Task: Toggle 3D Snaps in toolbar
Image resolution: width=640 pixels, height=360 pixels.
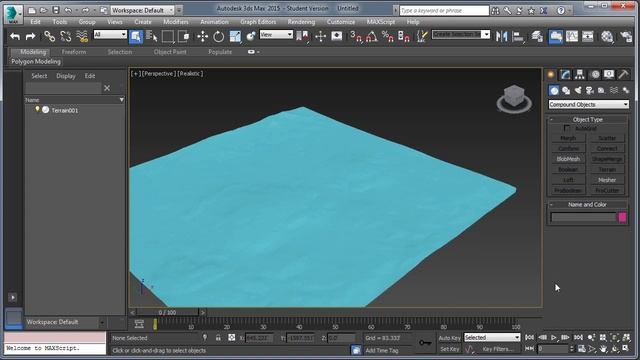Action: pos(356,36)
